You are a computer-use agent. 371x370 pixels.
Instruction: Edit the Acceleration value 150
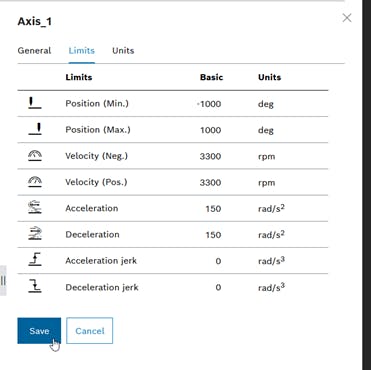coord(213,209)
